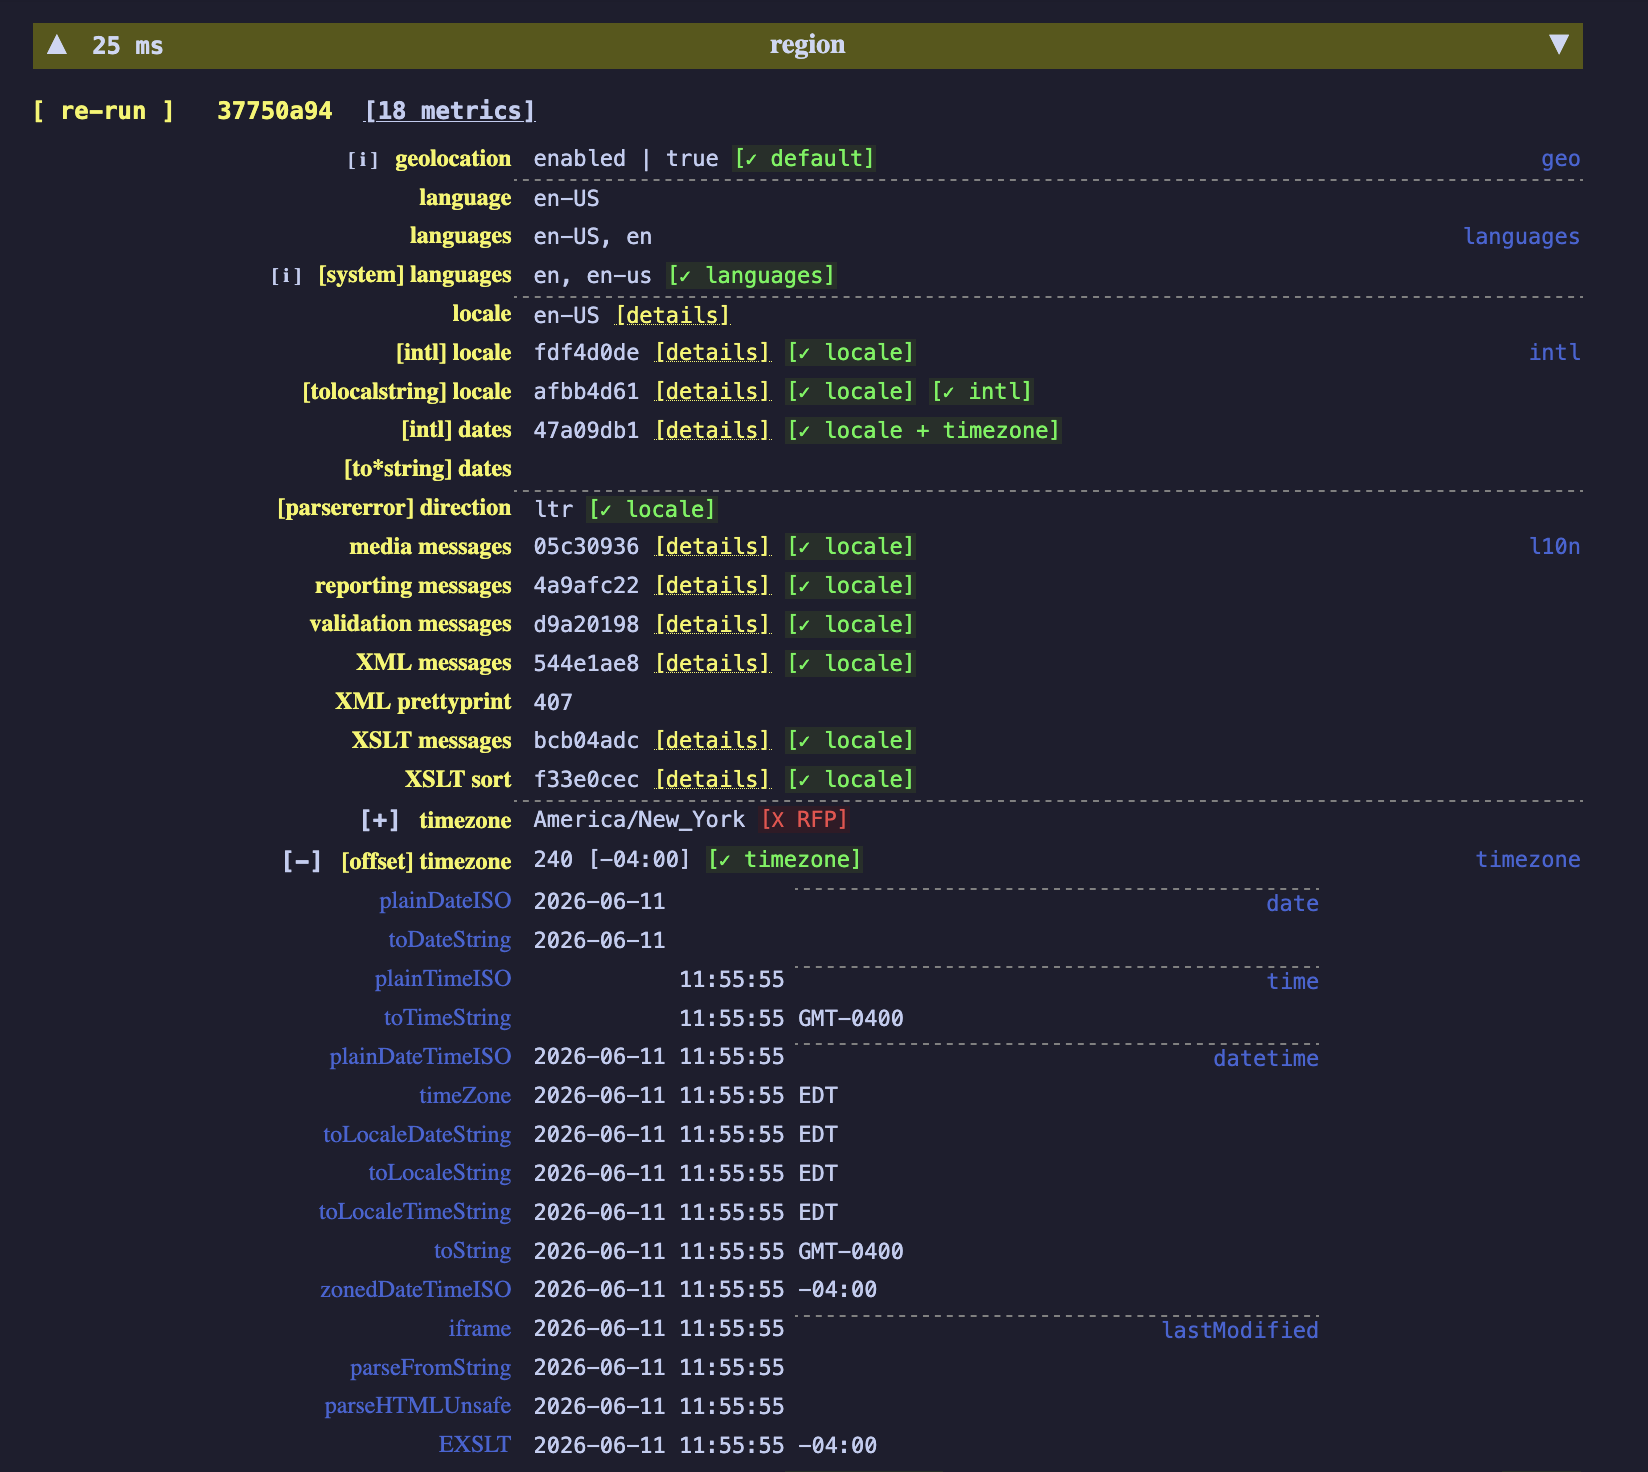Image resolution: width=1648 pixels, height=1472 pixels.
Task: Click the zonedDateTimeISO label
Action: click(x=415, y=1290)
